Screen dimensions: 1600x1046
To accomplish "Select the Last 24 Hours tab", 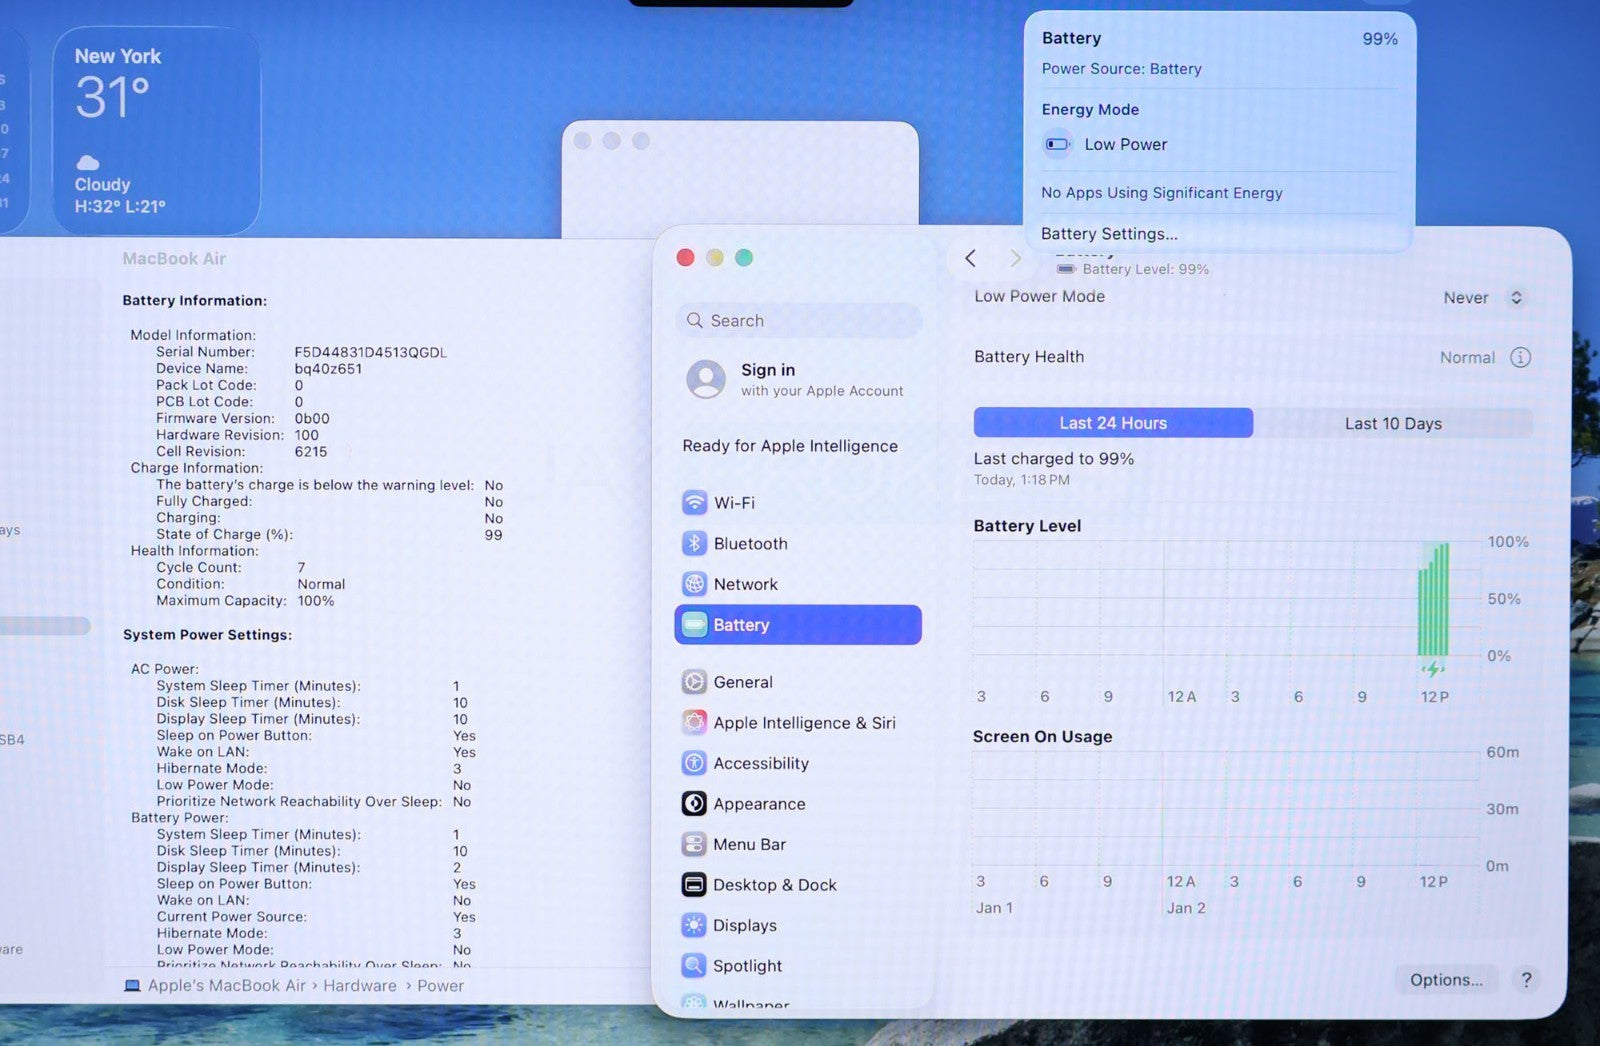I will [1112, 424].
